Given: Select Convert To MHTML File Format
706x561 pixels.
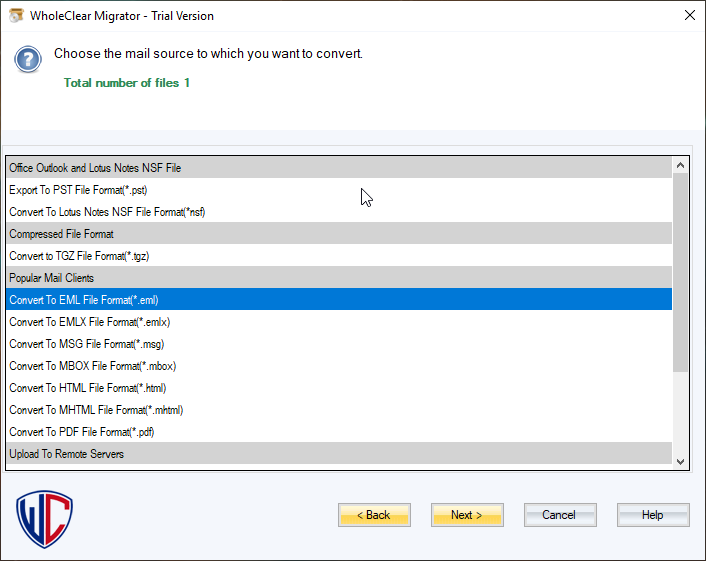Looking at the screenshot, I should (x=96, y=410).
